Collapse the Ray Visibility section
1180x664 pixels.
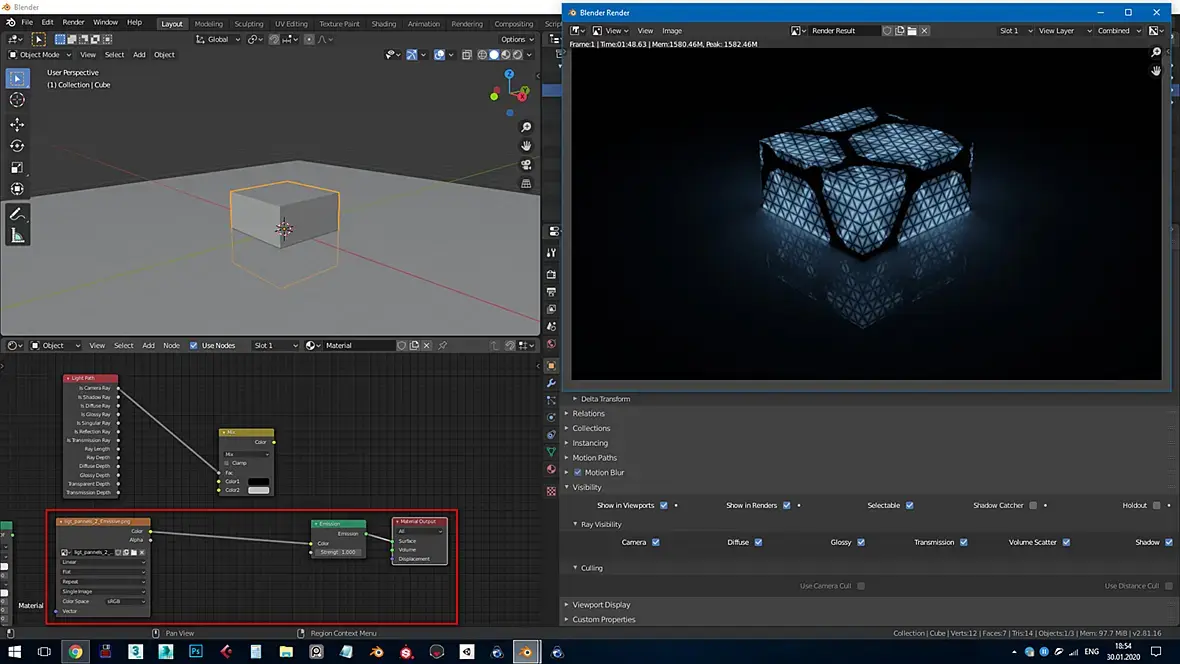[601, 524]
